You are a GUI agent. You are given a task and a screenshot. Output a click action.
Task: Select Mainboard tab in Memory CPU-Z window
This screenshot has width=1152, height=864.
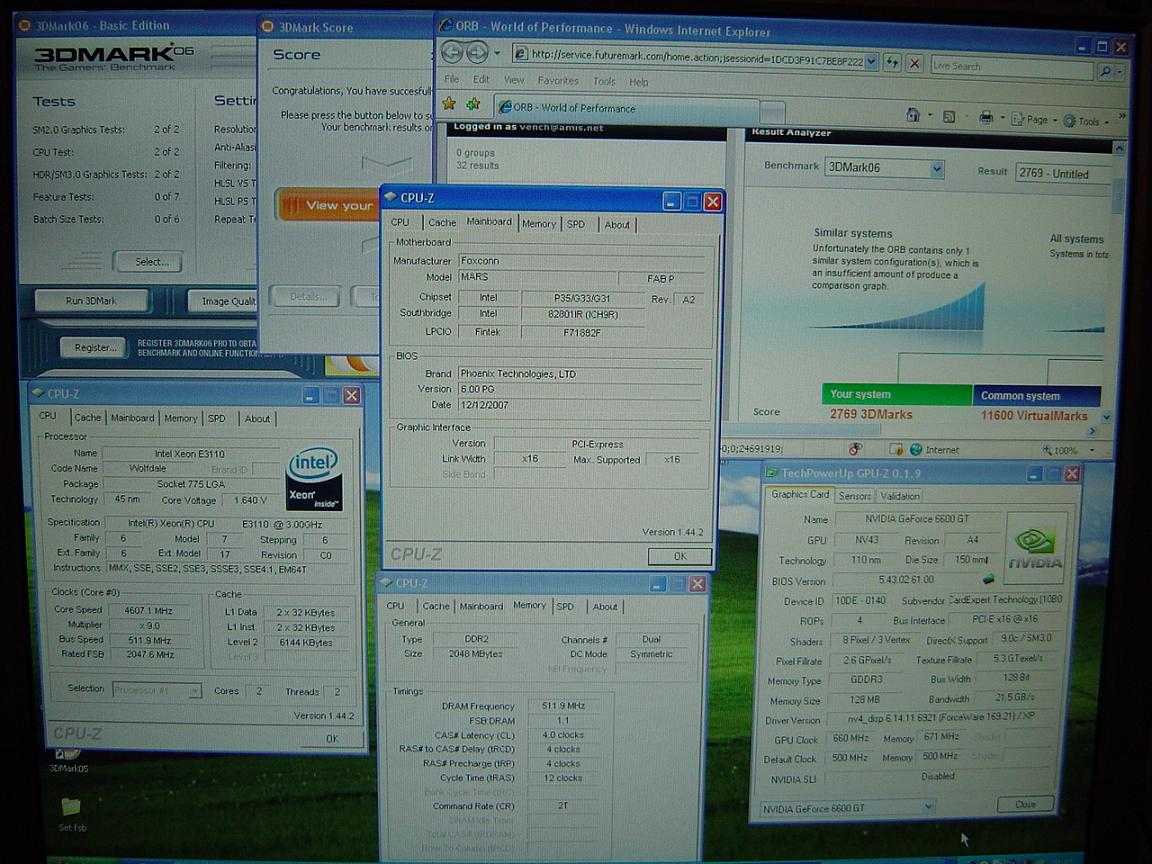pos(480,606)
